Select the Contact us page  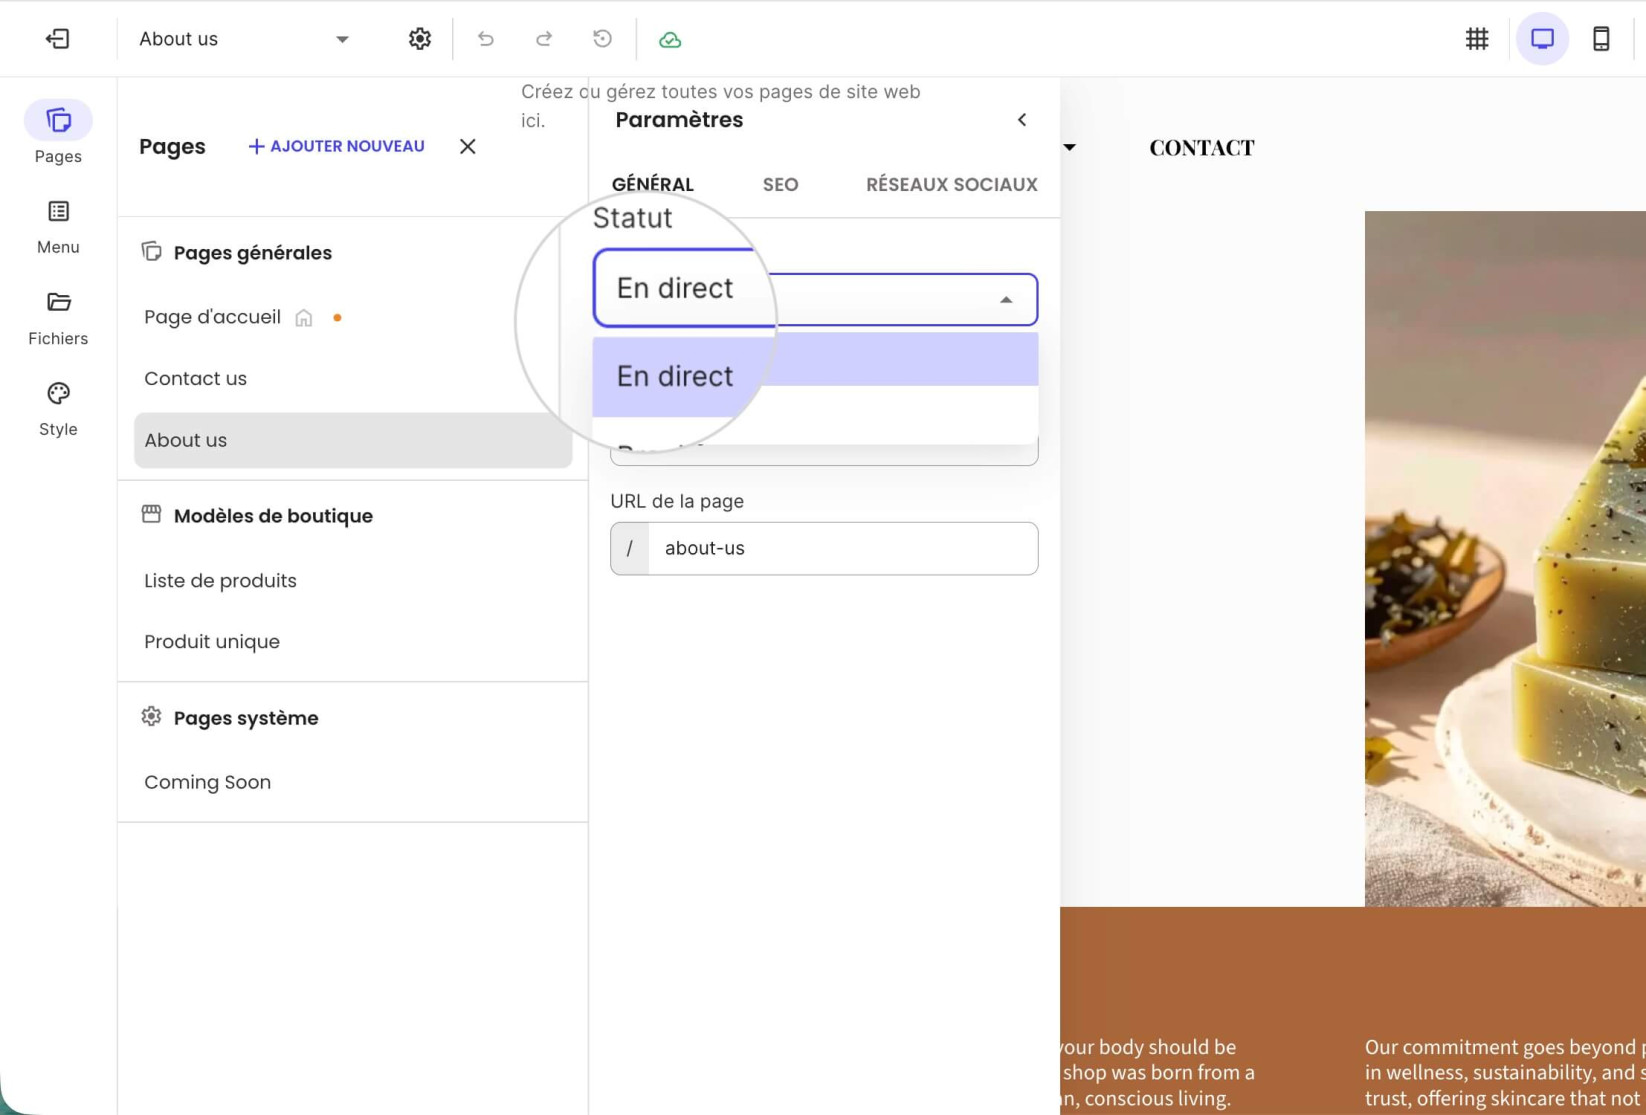coord(195,379)
